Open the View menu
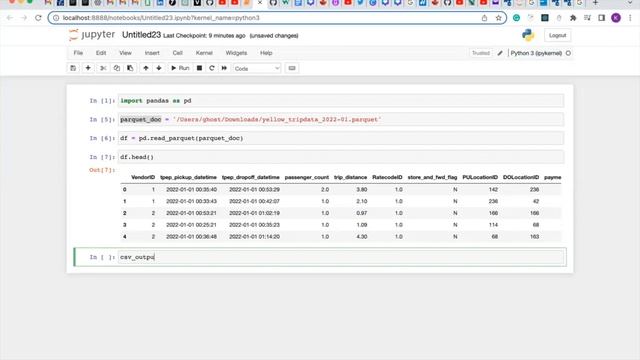The image size is (640, 360). coord(125,53)
